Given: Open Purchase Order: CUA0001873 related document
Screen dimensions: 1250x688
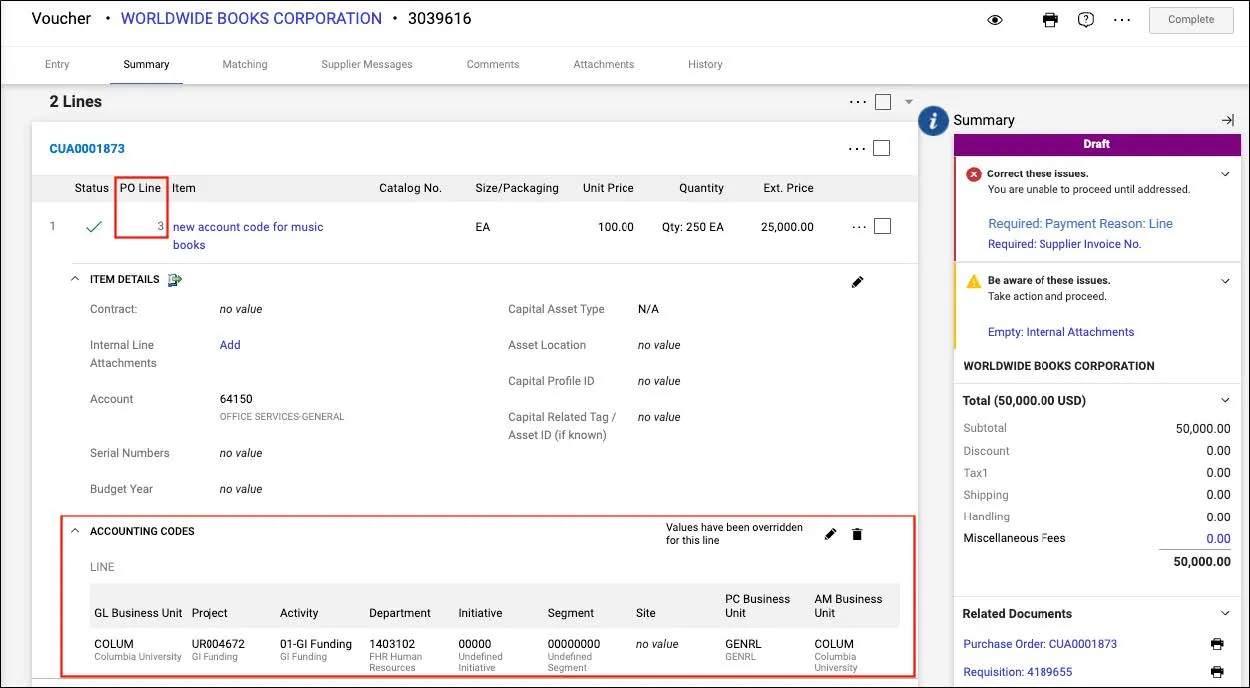Looking at the screenshot, I should point(1040,644).
